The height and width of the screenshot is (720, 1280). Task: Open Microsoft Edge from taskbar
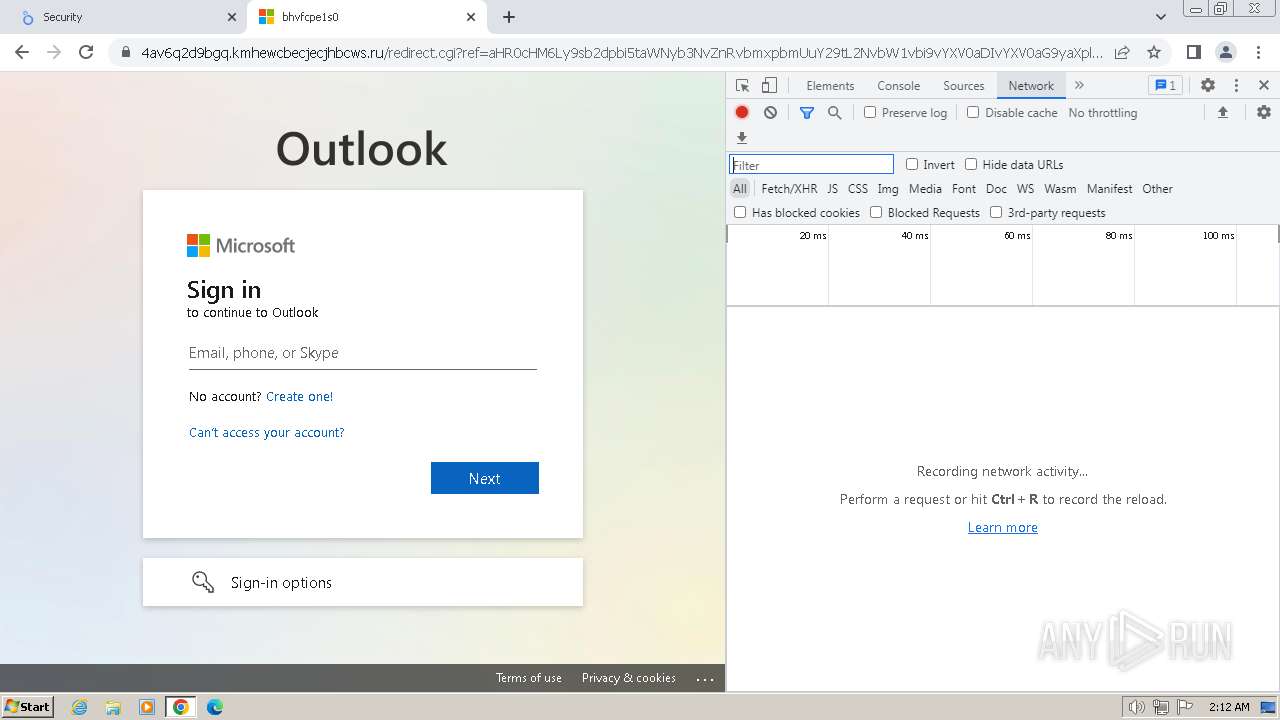[215, 707]
